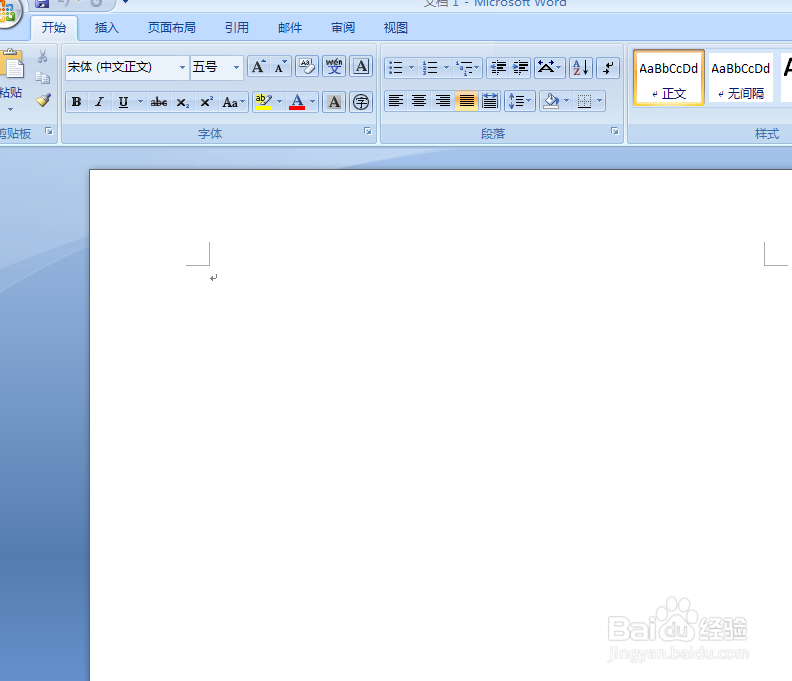
Task: Grow font size with large A button
Action: (258, 67)
